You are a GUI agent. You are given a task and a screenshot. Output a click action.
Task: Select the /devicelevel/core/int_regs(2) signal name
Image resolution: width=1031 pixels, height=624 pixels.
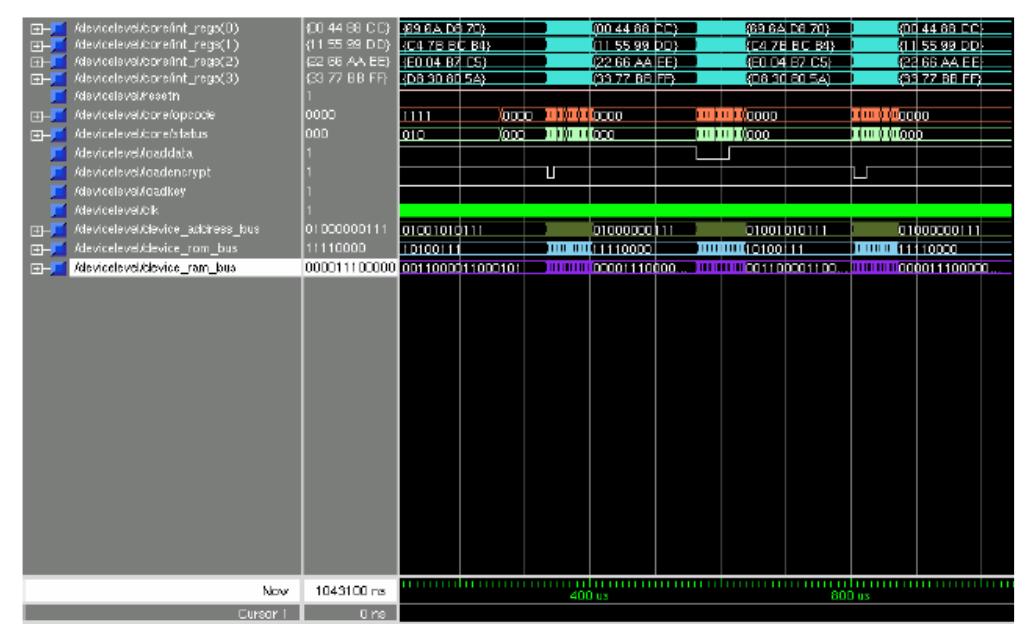click(156, 61)
